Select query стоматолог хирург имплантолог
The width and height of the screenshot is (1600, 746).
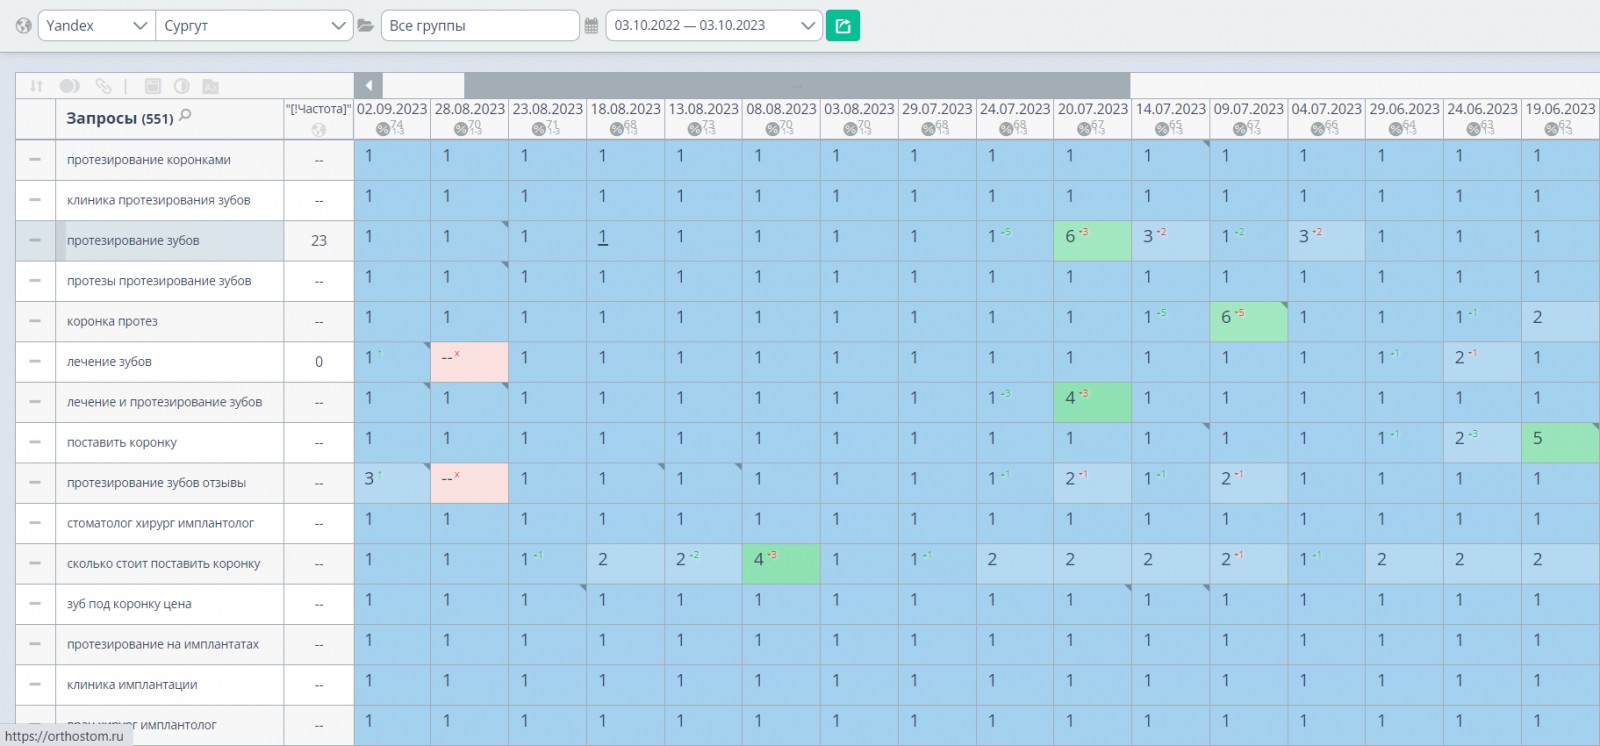[160, 523]
